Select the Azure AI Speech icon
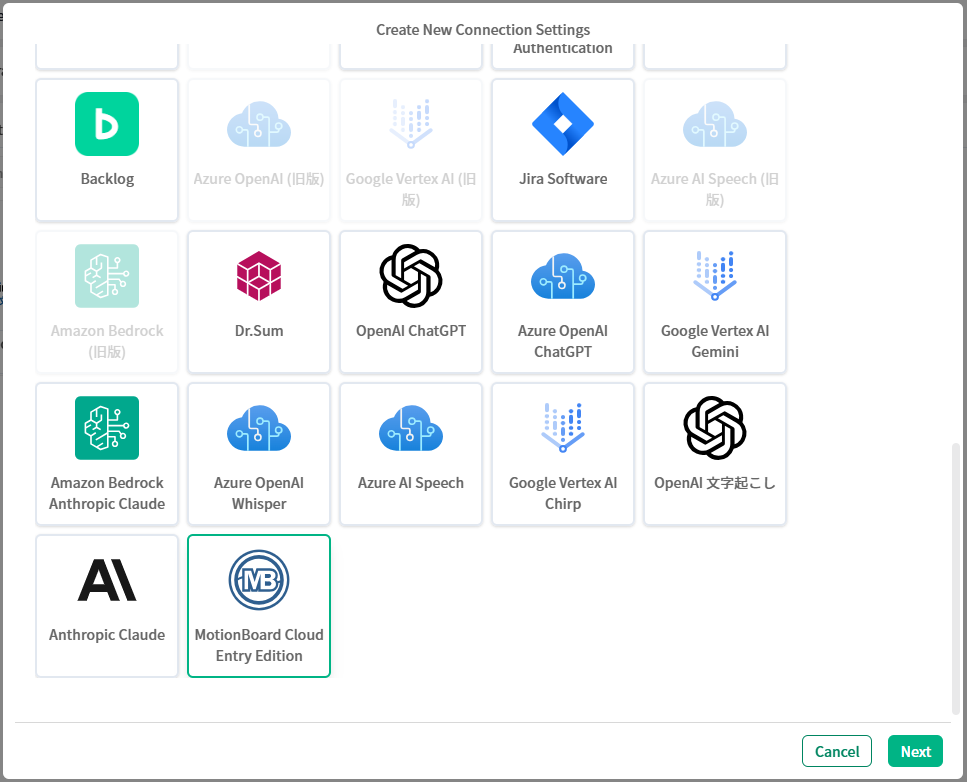Viewport: 967px width, 782px height. 411,429
